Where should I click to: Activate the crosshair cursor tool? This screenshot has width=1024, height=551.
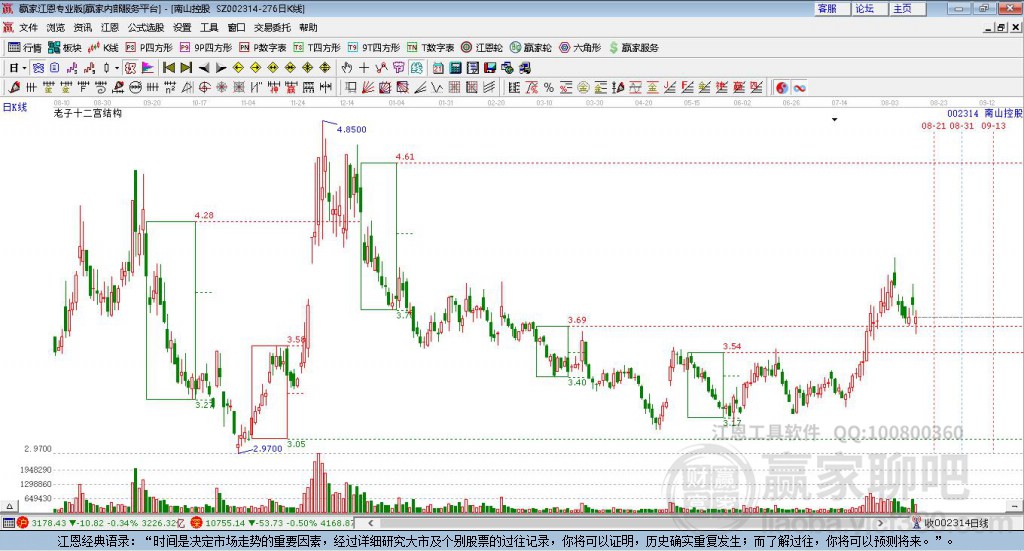pyautogui.click(x=364, y=68)
